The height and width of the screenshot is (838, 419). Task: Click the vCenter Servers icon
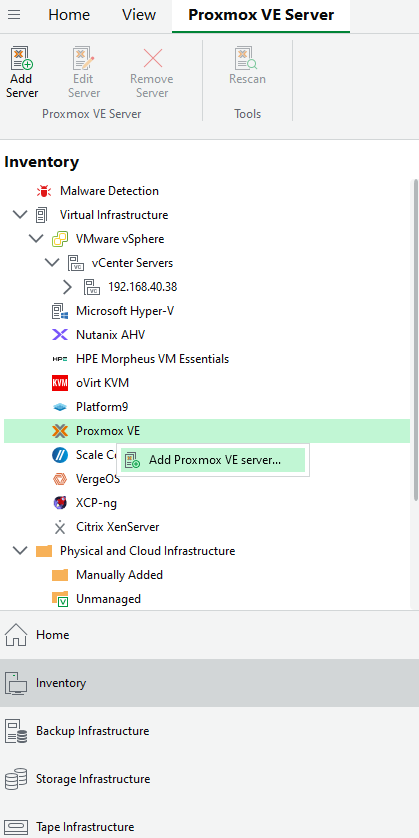pyautogui.click(x=76, y=263)
